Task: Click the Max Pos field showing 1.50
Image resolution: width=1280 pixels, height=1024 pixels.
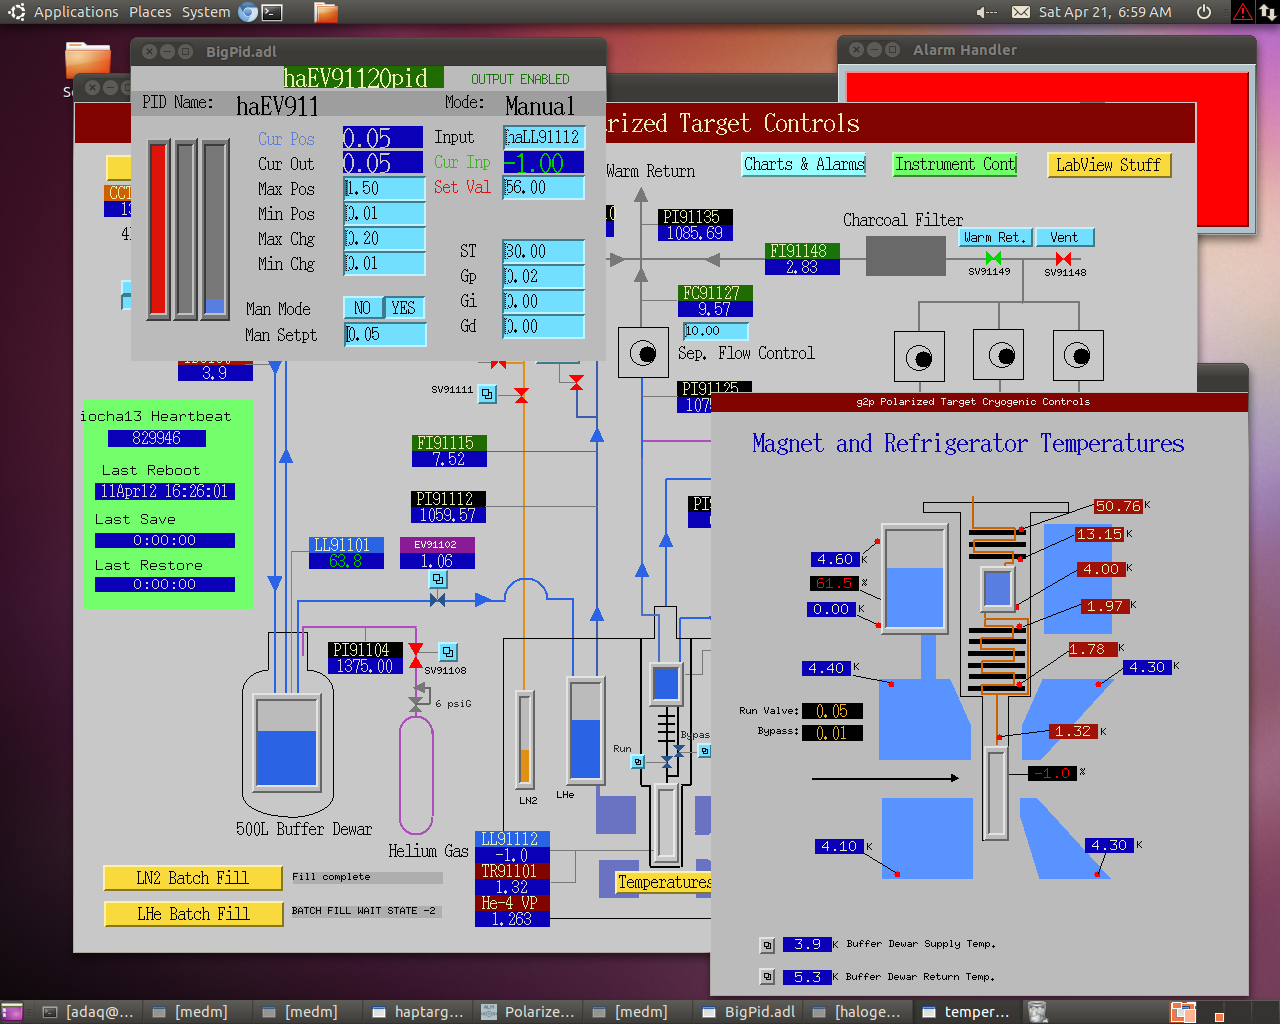Action: pos(384,188)
